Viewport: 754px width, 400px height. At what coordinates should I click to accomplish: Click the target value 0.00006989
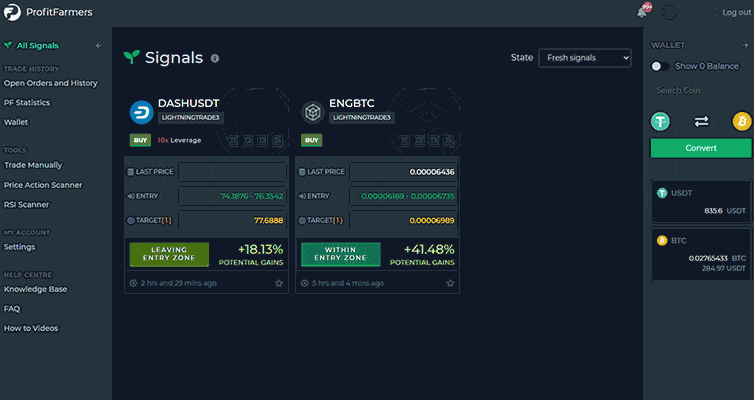click(x=432, y=221)
